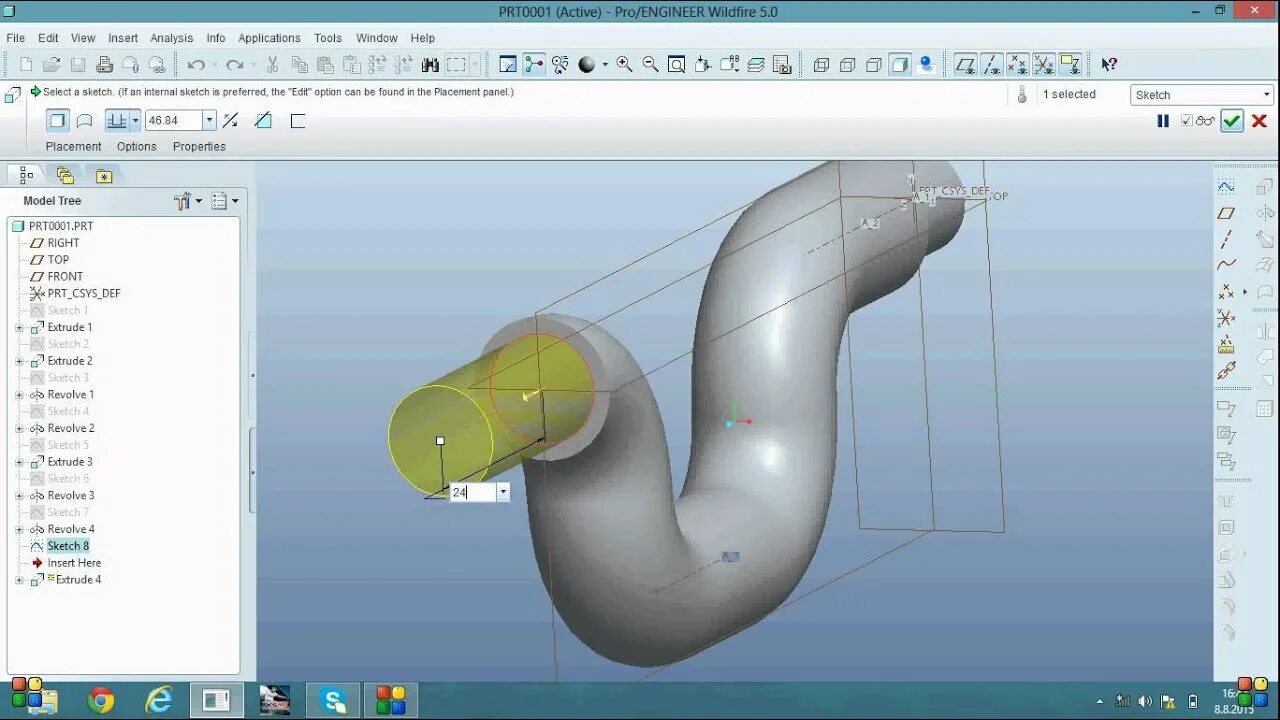Image resolution: width=1280 pixels, height=720 pixels.
Task: Click the Flip depth direction icon
Action: pyautogui.click(x=230, y=120)
